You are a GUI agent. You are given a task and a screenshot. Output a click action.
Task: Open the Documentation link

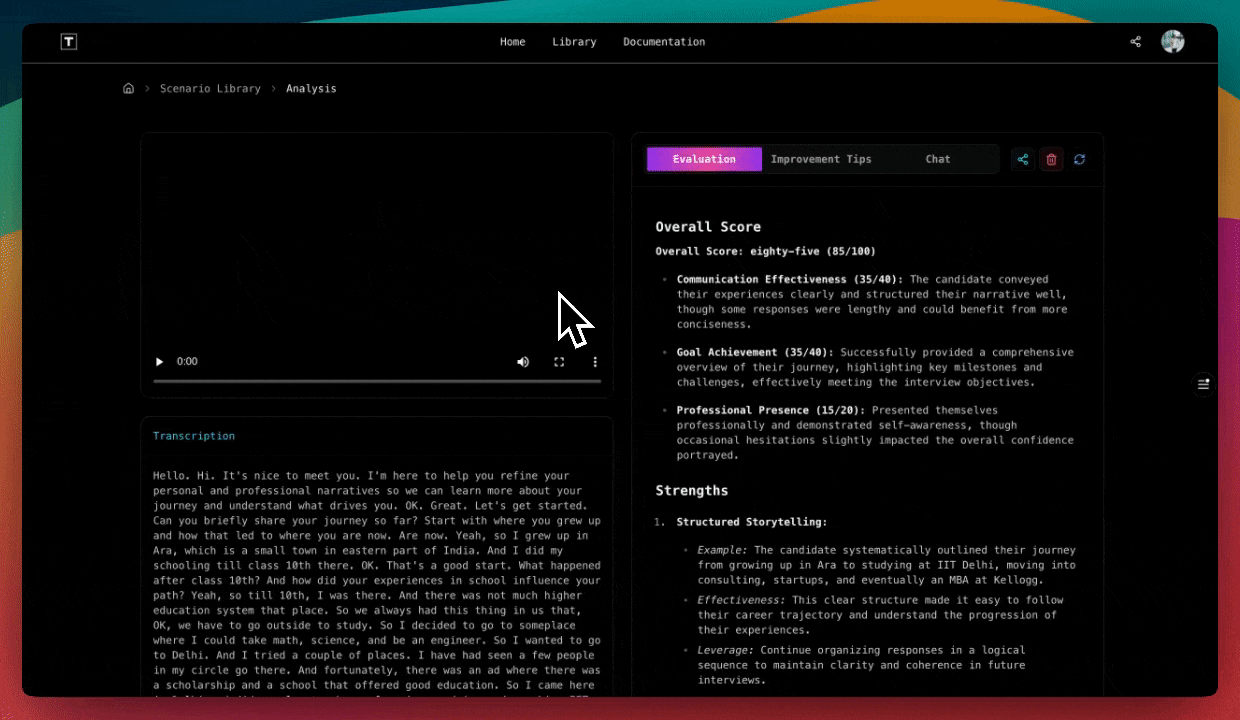tap(664, 42)
